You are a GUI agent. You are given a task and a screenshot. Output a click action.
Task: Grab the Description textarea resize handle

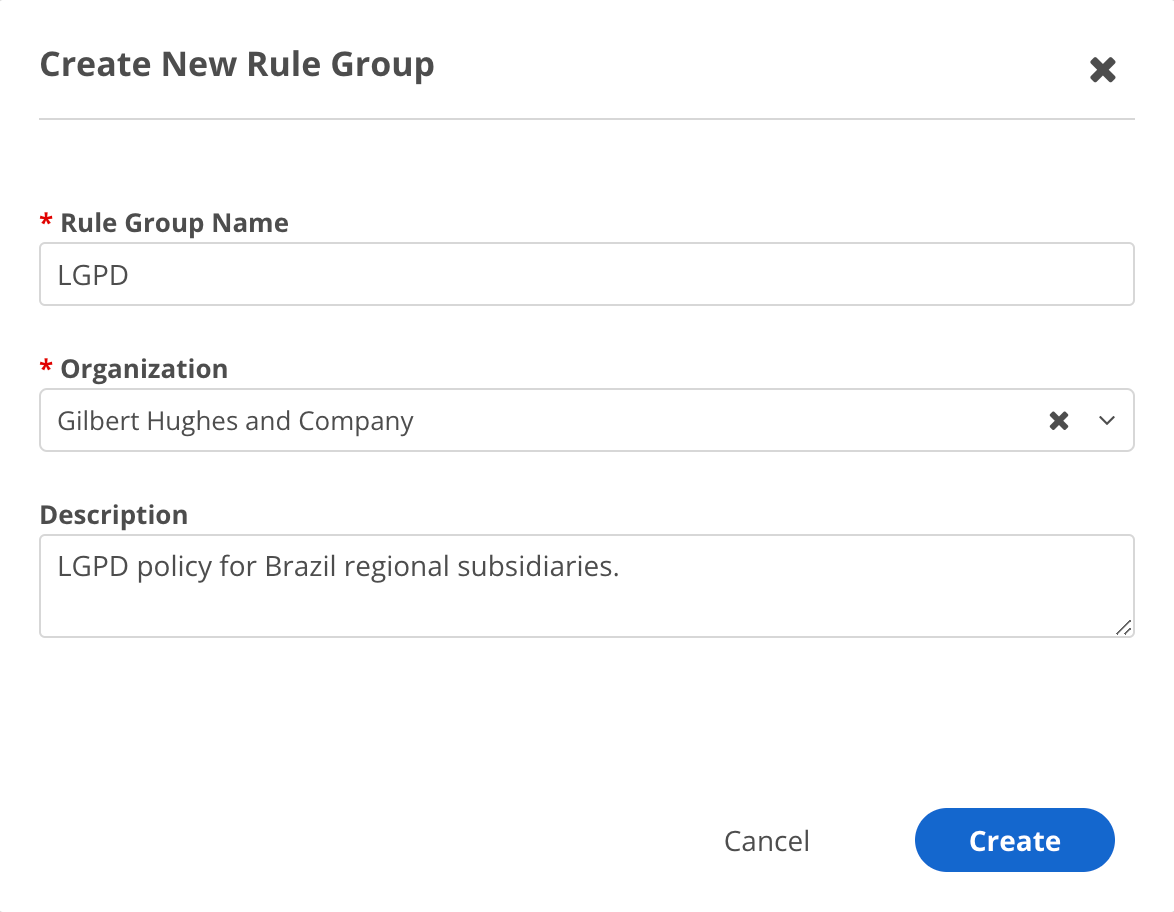[1123, 627]
